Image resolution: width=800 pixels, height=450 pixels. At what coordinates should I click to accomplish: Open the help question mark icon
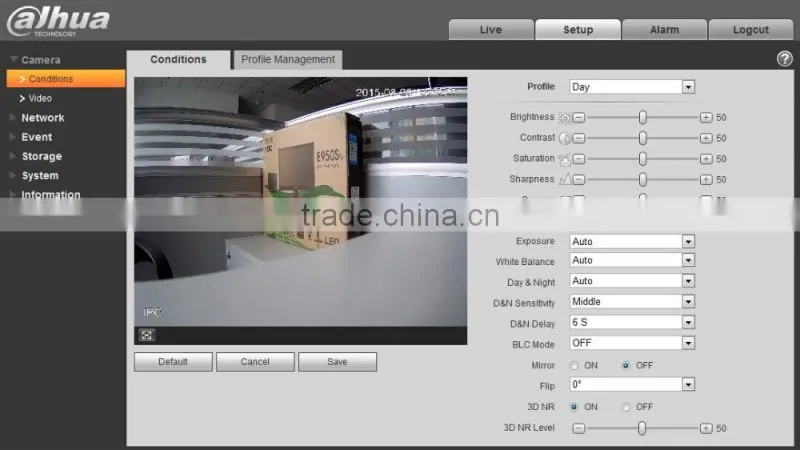(x=784, y=59)
